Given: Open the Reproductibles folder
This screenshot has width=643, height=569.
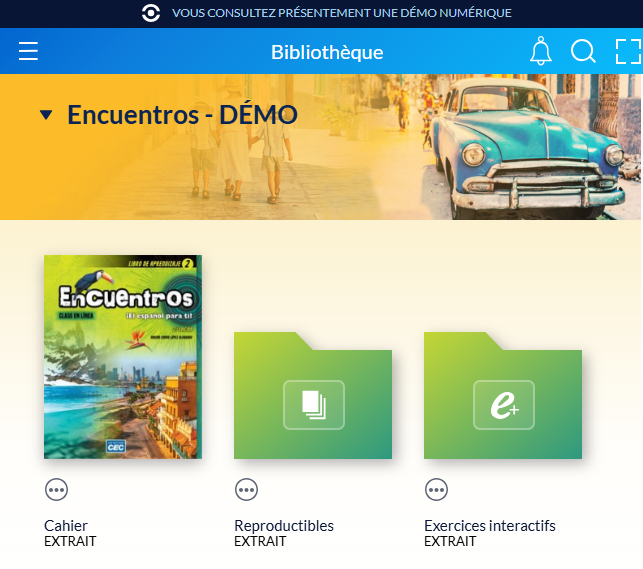Looking at the screenshot, I should coord(313,395).
